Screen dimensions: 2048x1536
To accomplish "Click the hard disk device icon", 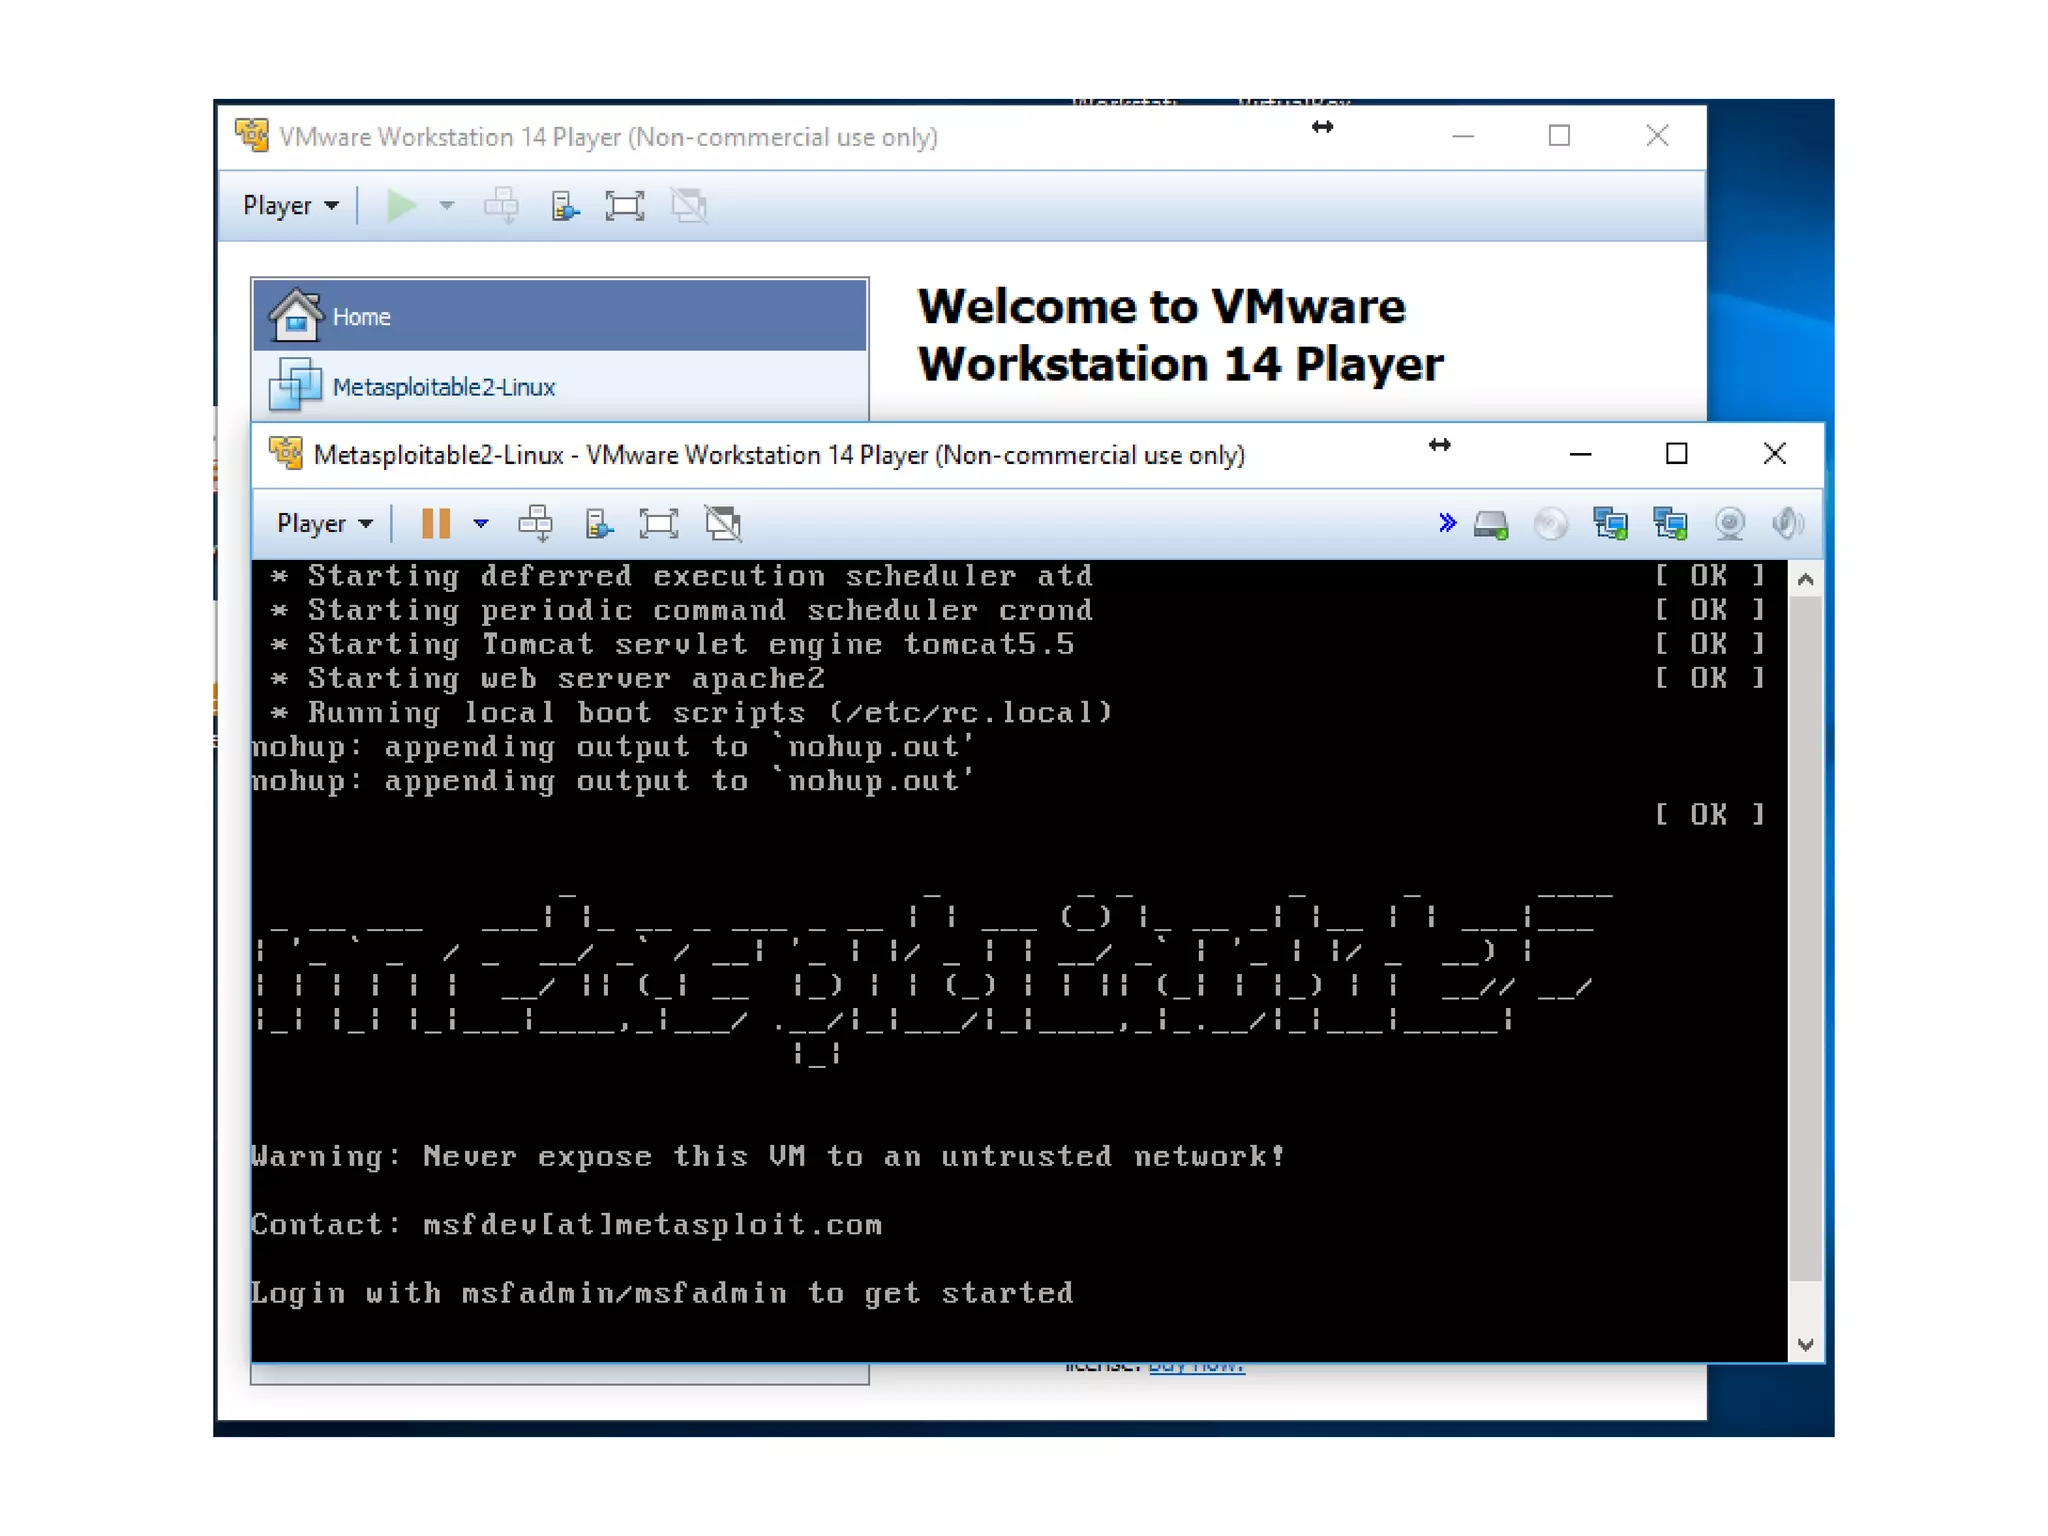I will coord(1491,523).
